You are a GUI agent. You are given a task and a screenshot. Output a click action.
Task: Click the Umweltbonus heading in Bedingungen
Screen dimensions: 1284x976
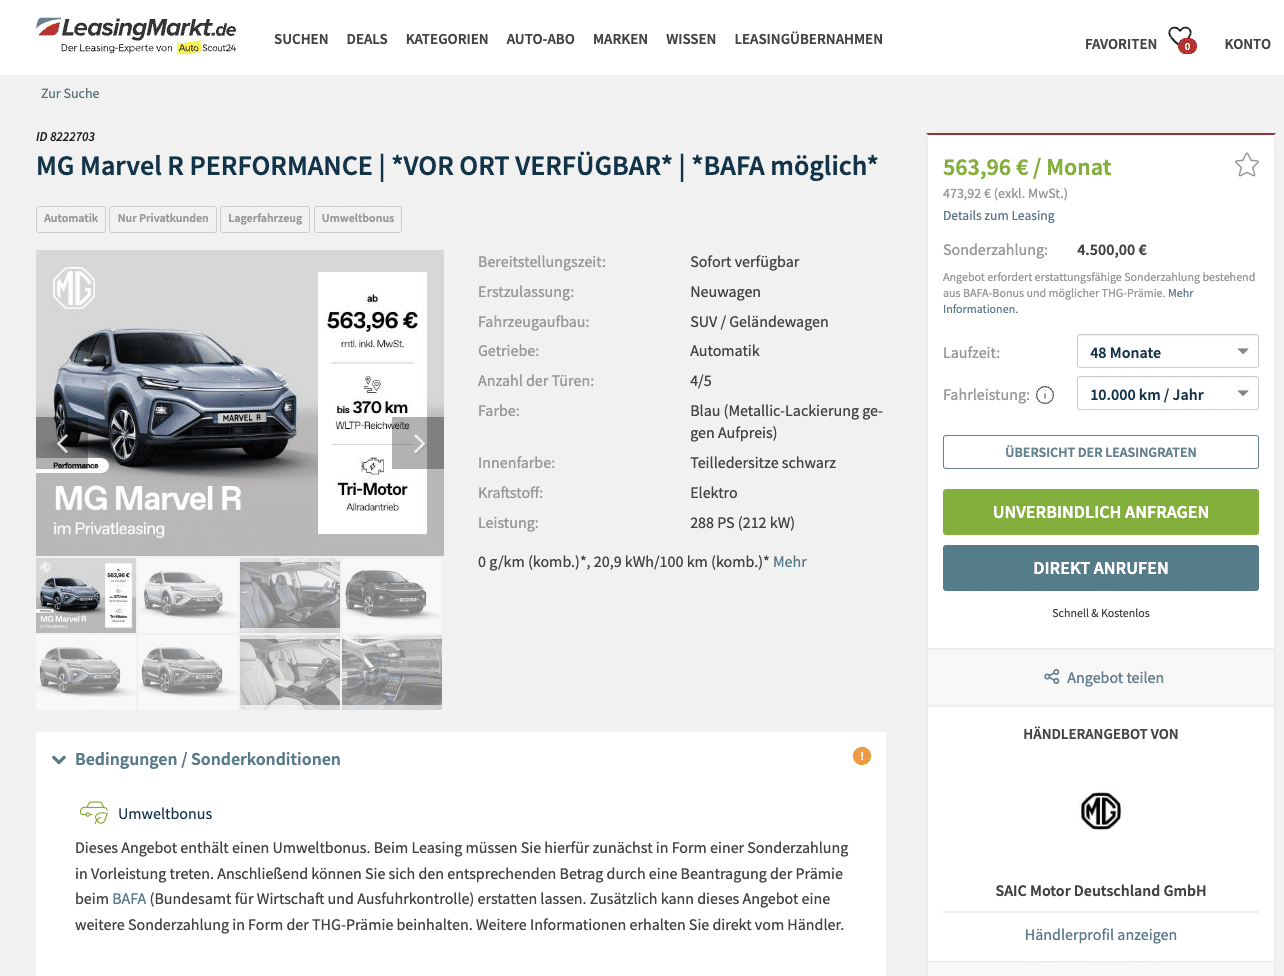pos(165,813)
